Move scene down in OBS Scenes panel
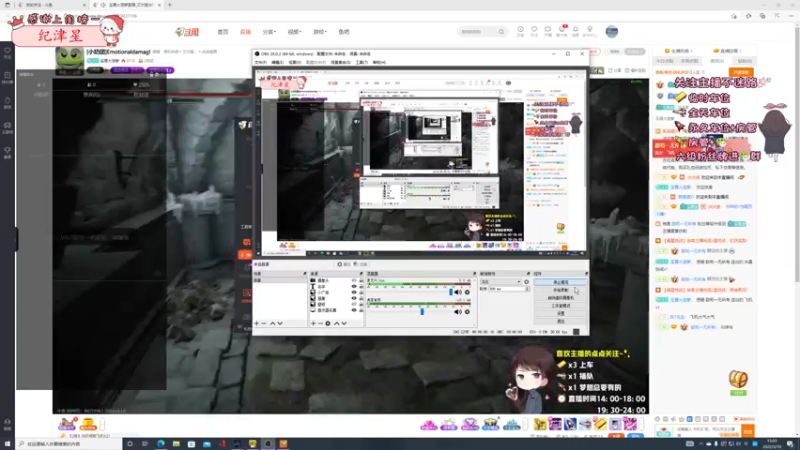 (280, 323)
